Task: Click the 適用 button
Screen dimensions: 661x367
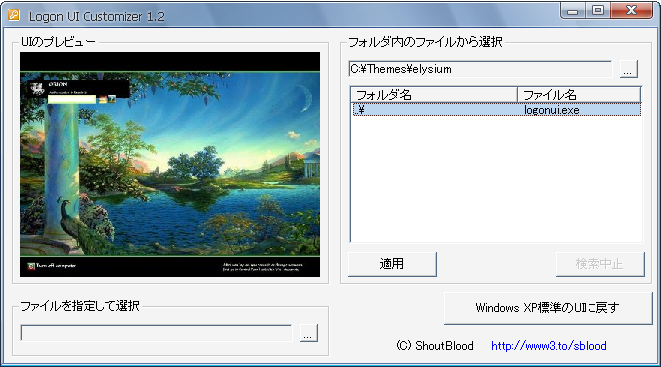Action: (392, 264)
